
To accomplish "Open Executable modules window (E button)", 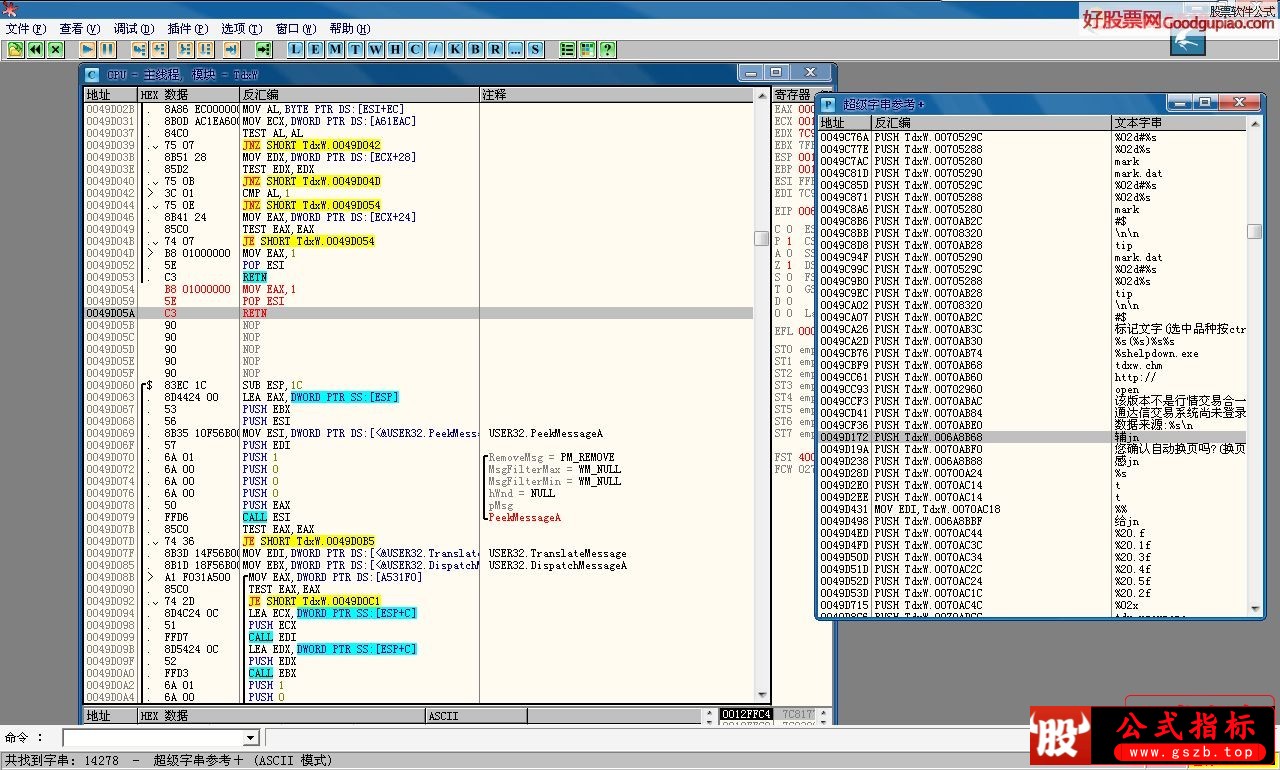I will (x=316, y=49).
